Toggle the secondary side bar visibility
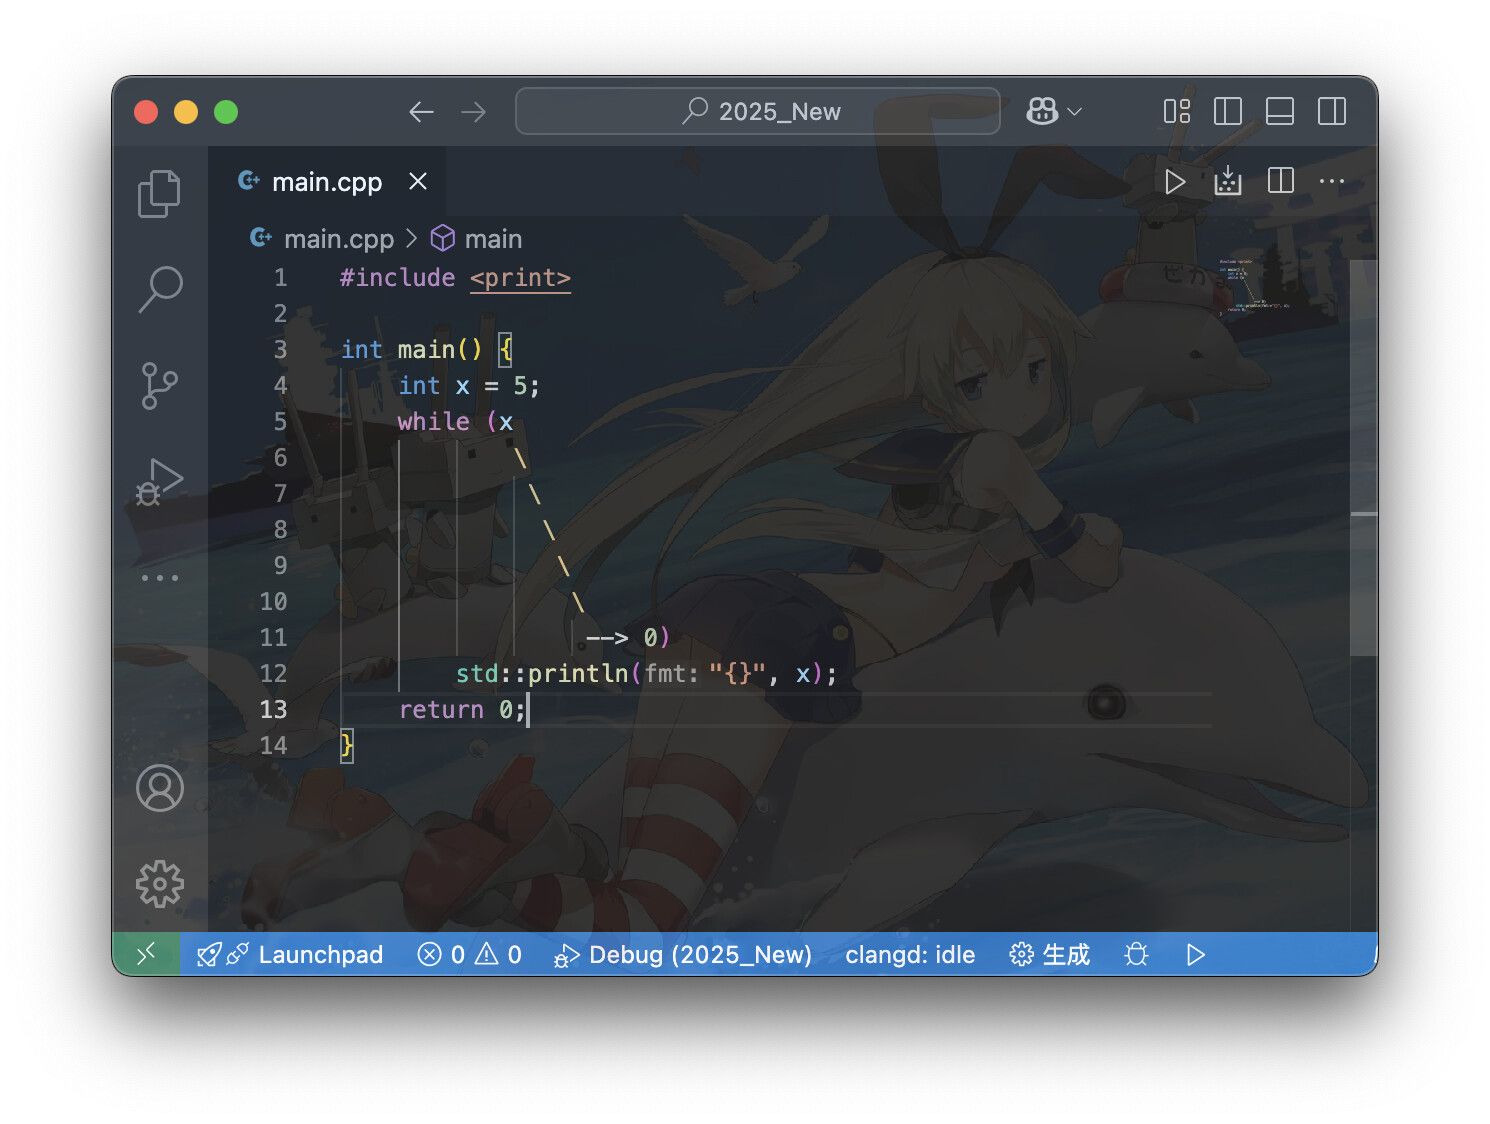The width and height of the screenshot is (1490, 1124). click(x=1332, y=111)
